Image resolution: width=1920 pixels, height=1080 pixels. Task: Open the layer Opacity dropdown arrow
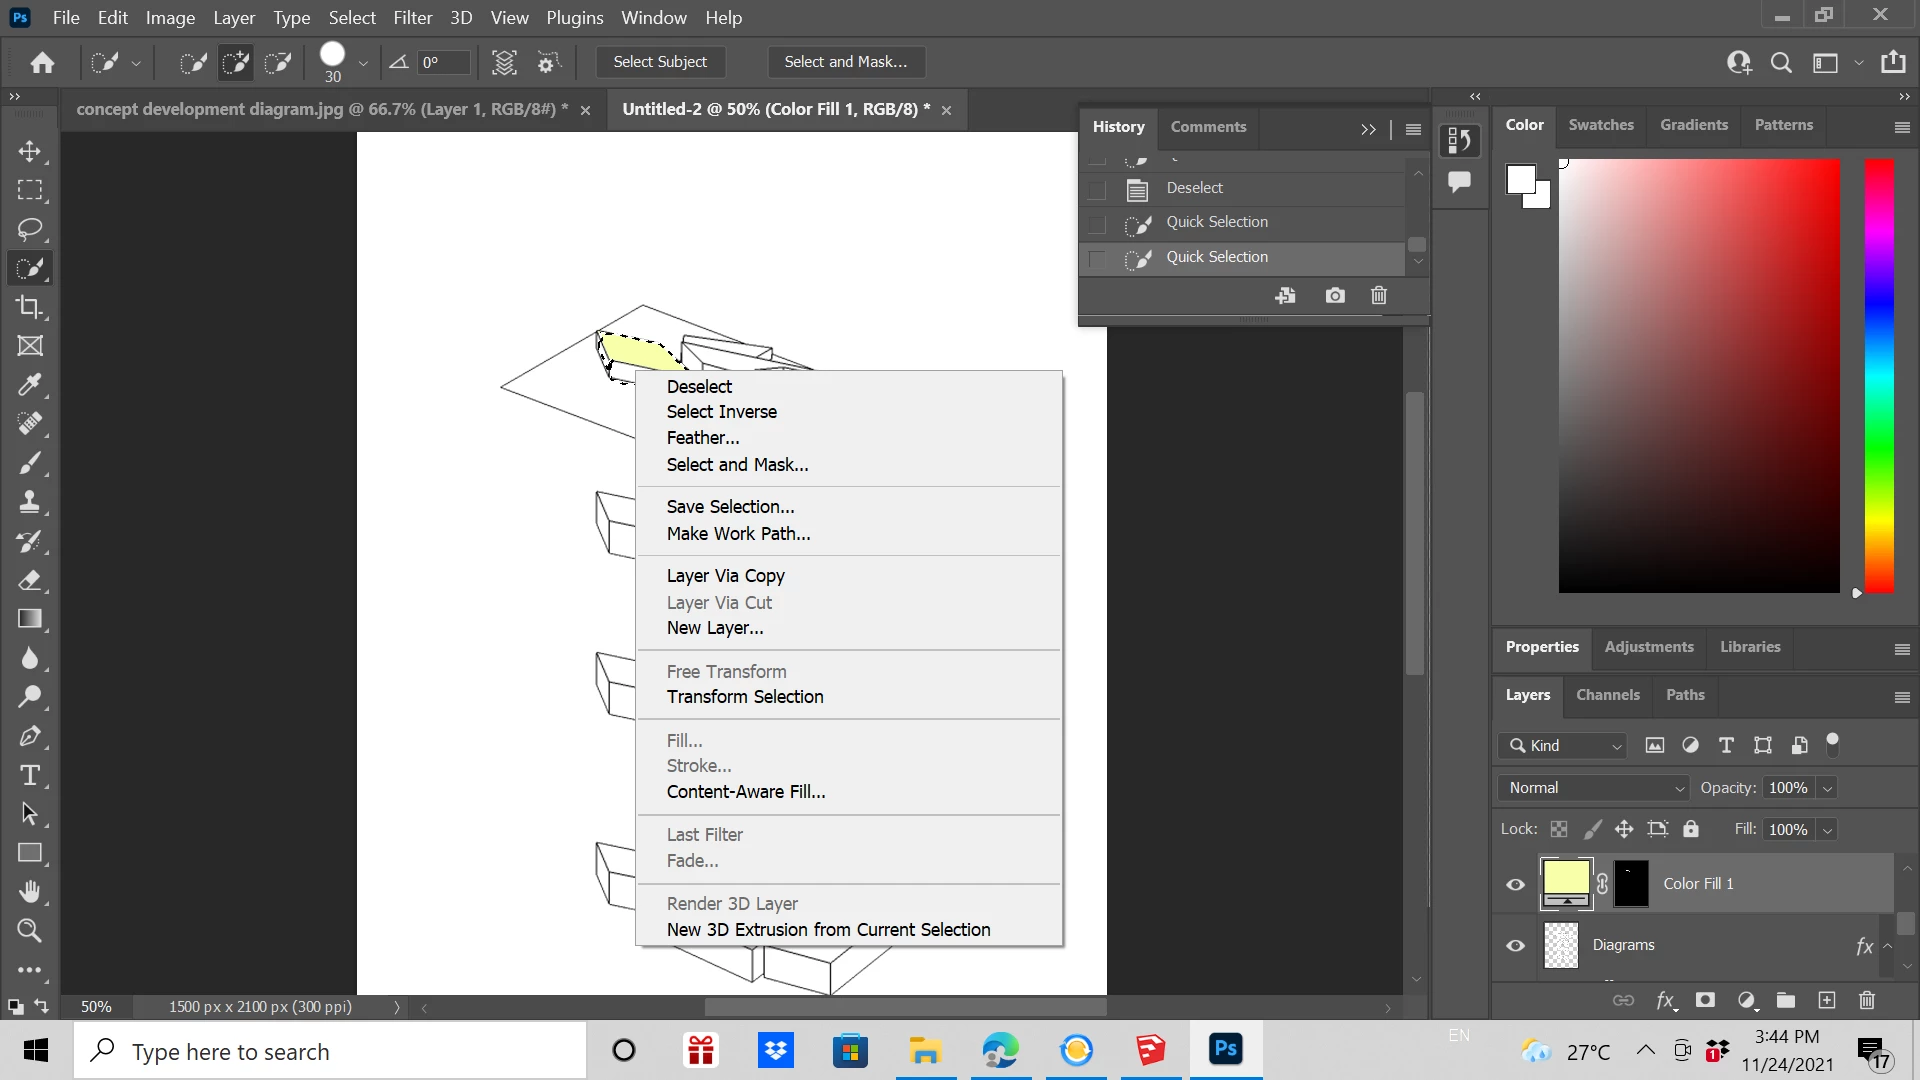tap(1828, 788)
